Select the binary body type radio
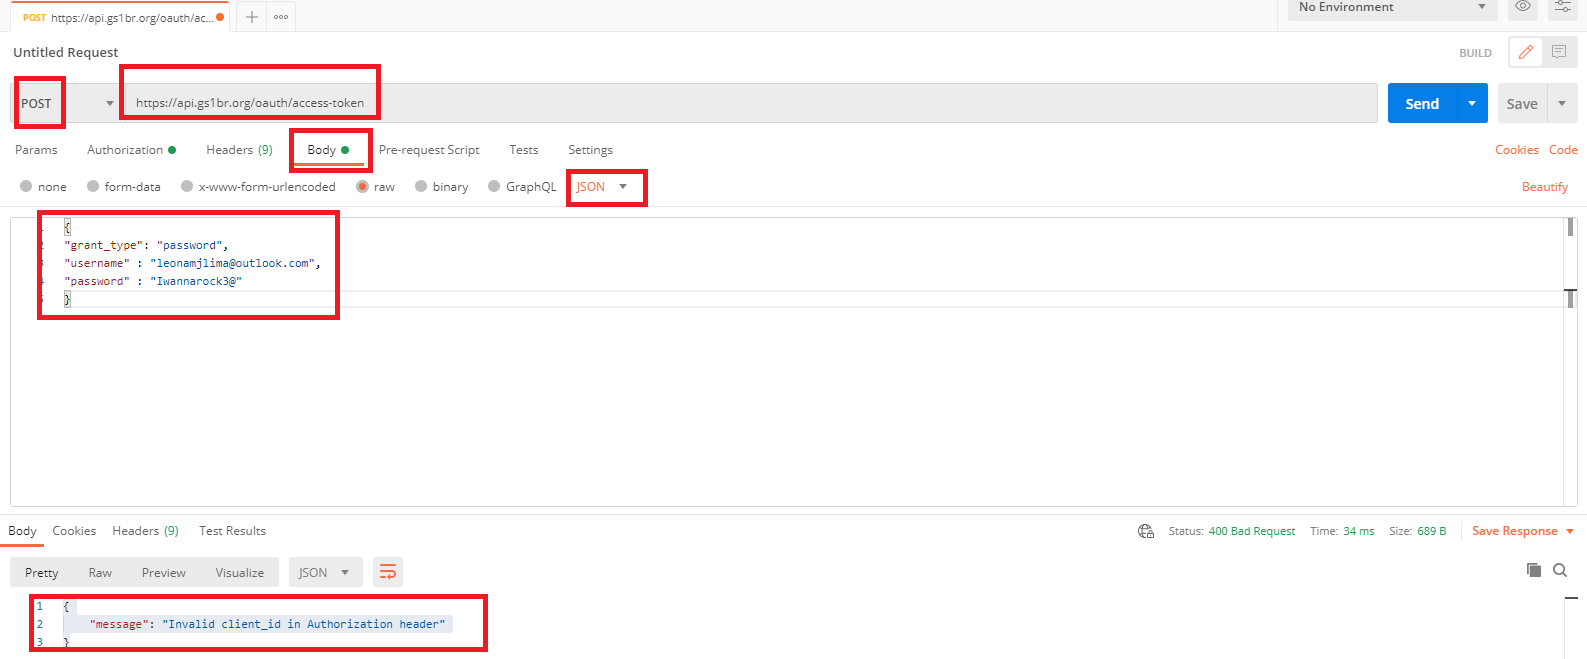The height and width of the screenshot is (659, 1587). 421,186
